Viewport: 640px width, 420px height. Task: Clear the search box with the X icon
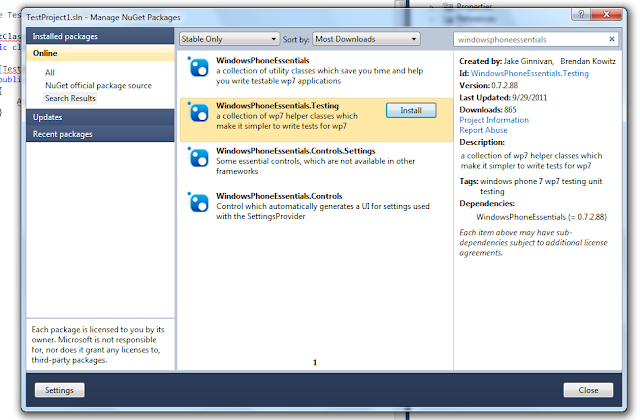(x=611, y=39)
